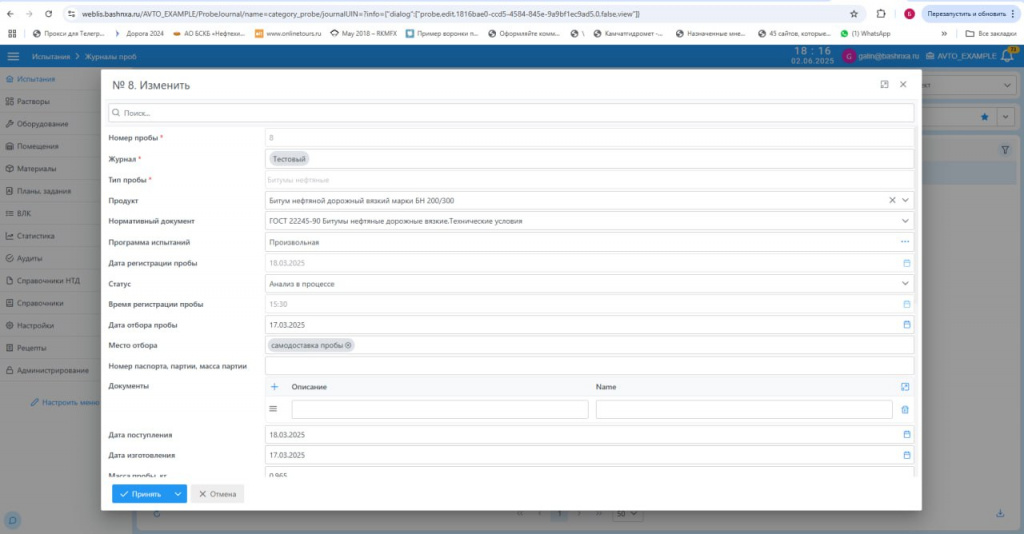Grab the document row handle icon

pyautogui.click(x=273, y=409)
